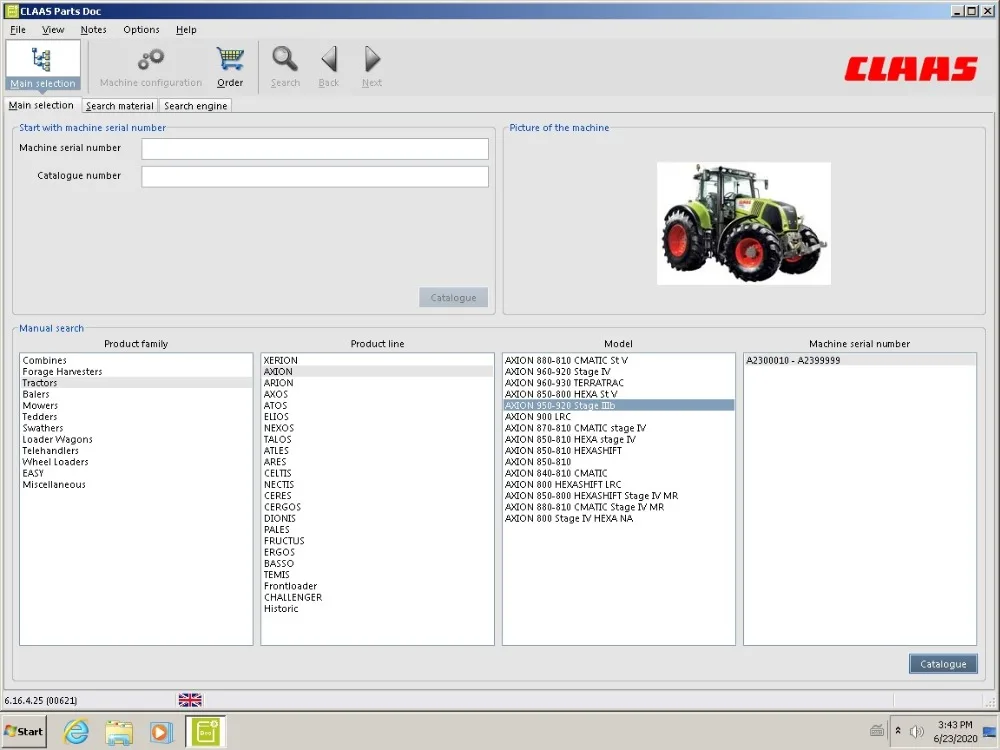Switch to the Main selection tab
This screenshot has height=750, width=1000.
[x=41, y=105]
